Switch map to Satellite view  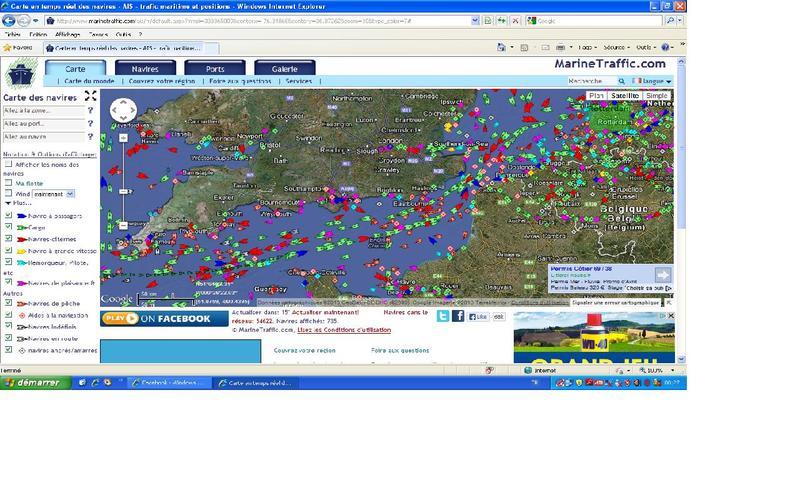624,95
